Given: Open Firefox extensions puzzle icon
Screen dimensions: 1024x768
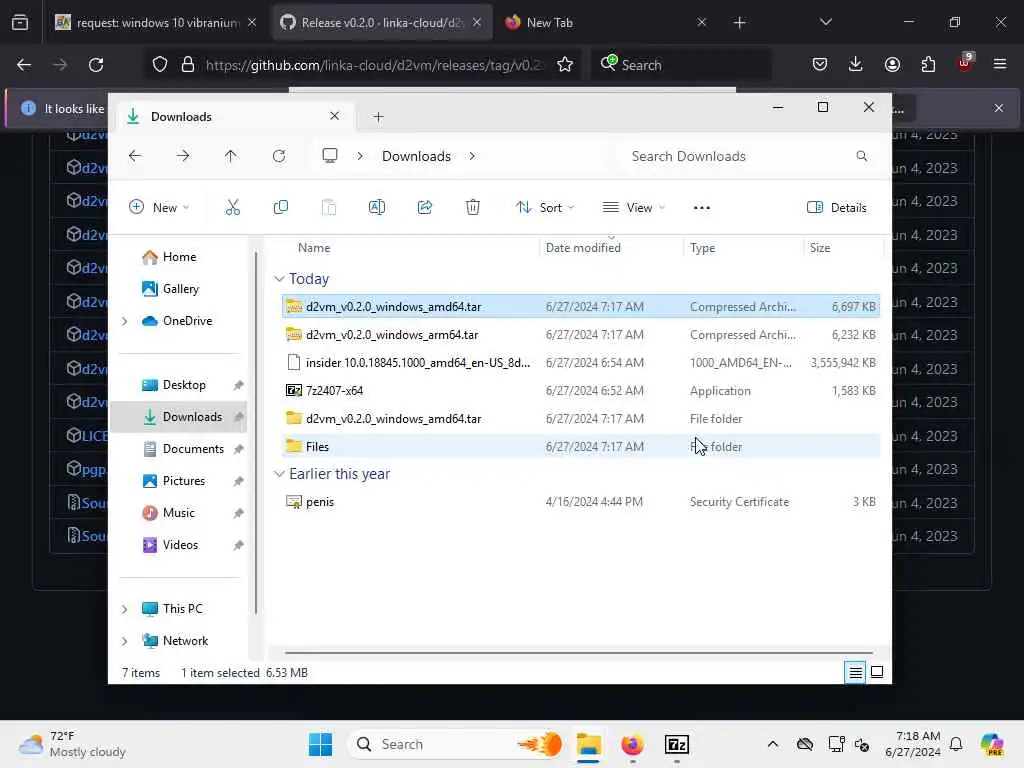Looking at the screenshot, I should pos(928,65).
